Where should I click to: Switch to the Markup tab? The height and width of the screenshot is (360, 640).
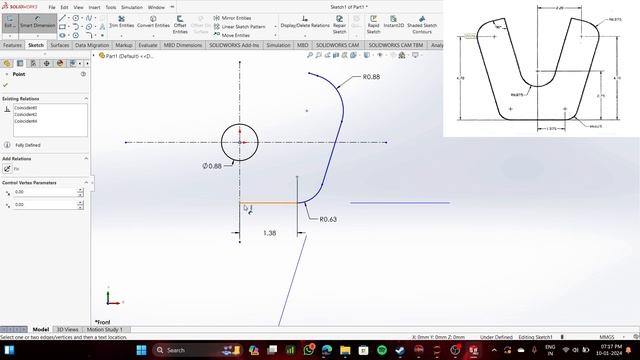point(124,45)
